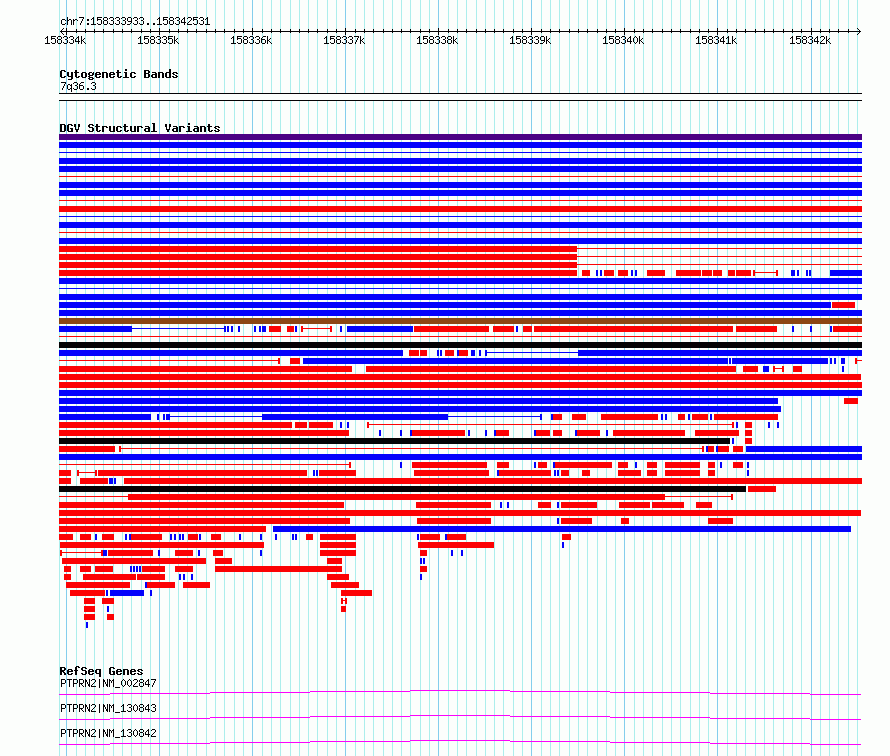Select the full-width black DGV variant bar
Image resolution: width=890 pixels, height=756 pixels.
click(x=460, y=345)
